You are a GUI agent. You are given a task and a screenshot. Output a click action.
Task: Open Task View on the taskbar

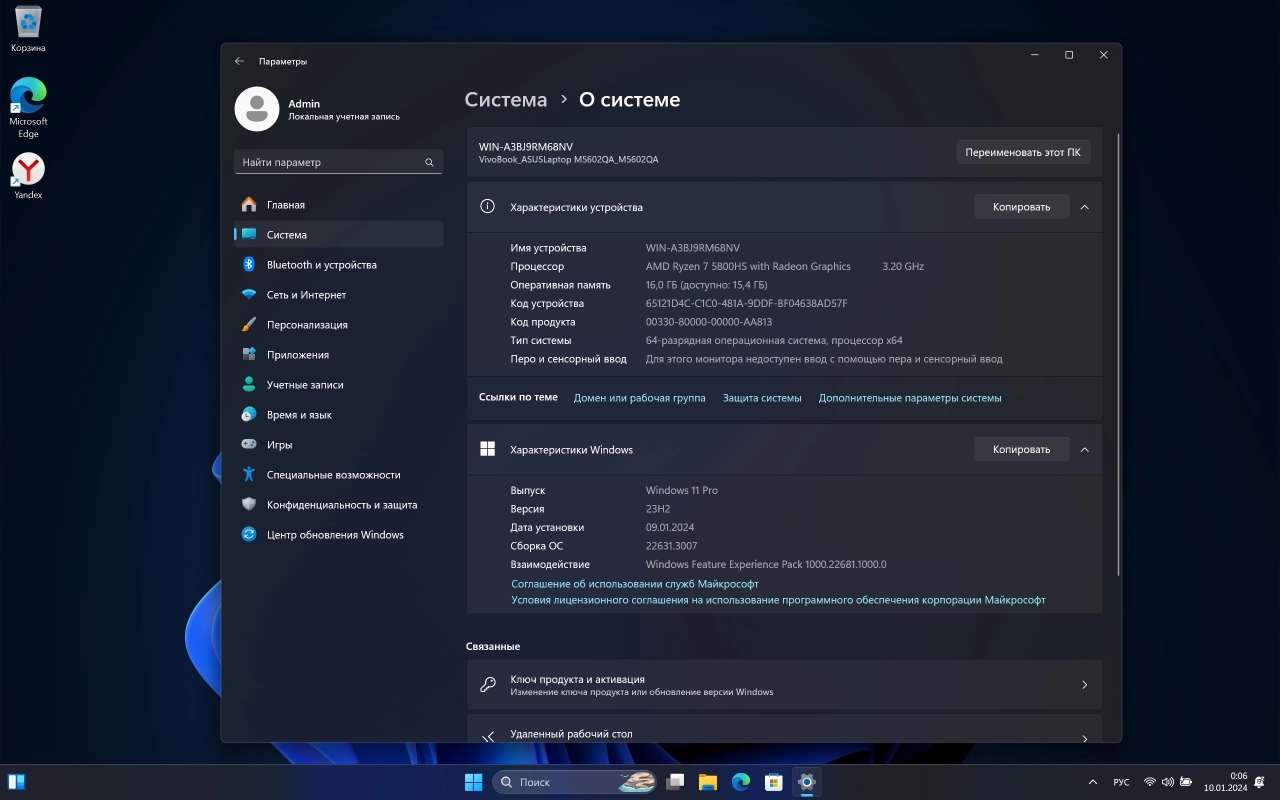[x=676, y=782]
